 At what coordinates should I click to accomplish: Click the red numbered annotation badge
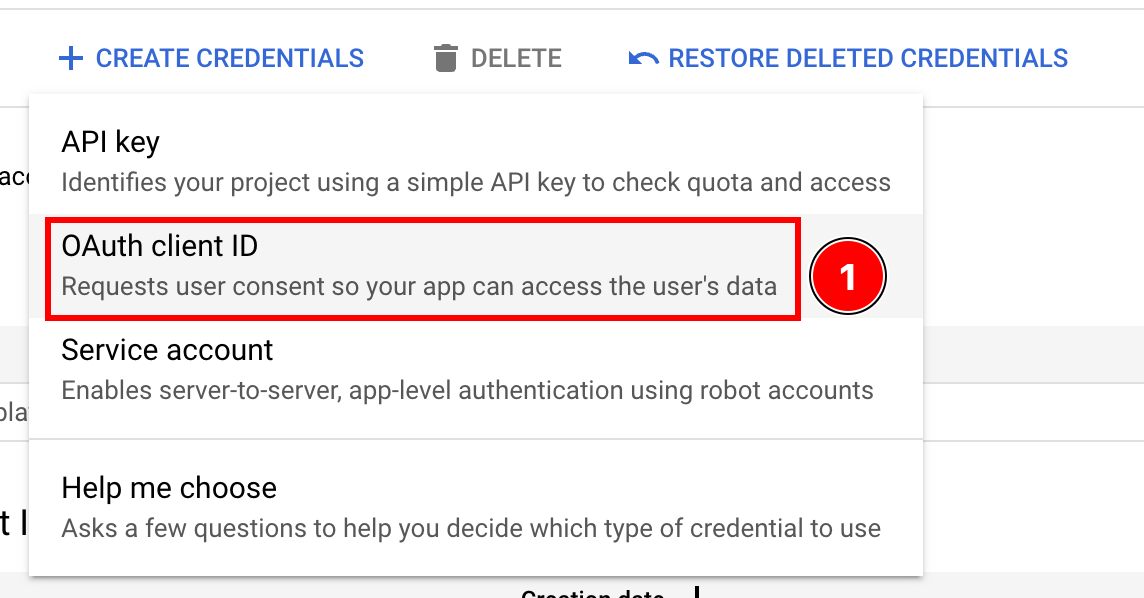[x=847, y=276]
